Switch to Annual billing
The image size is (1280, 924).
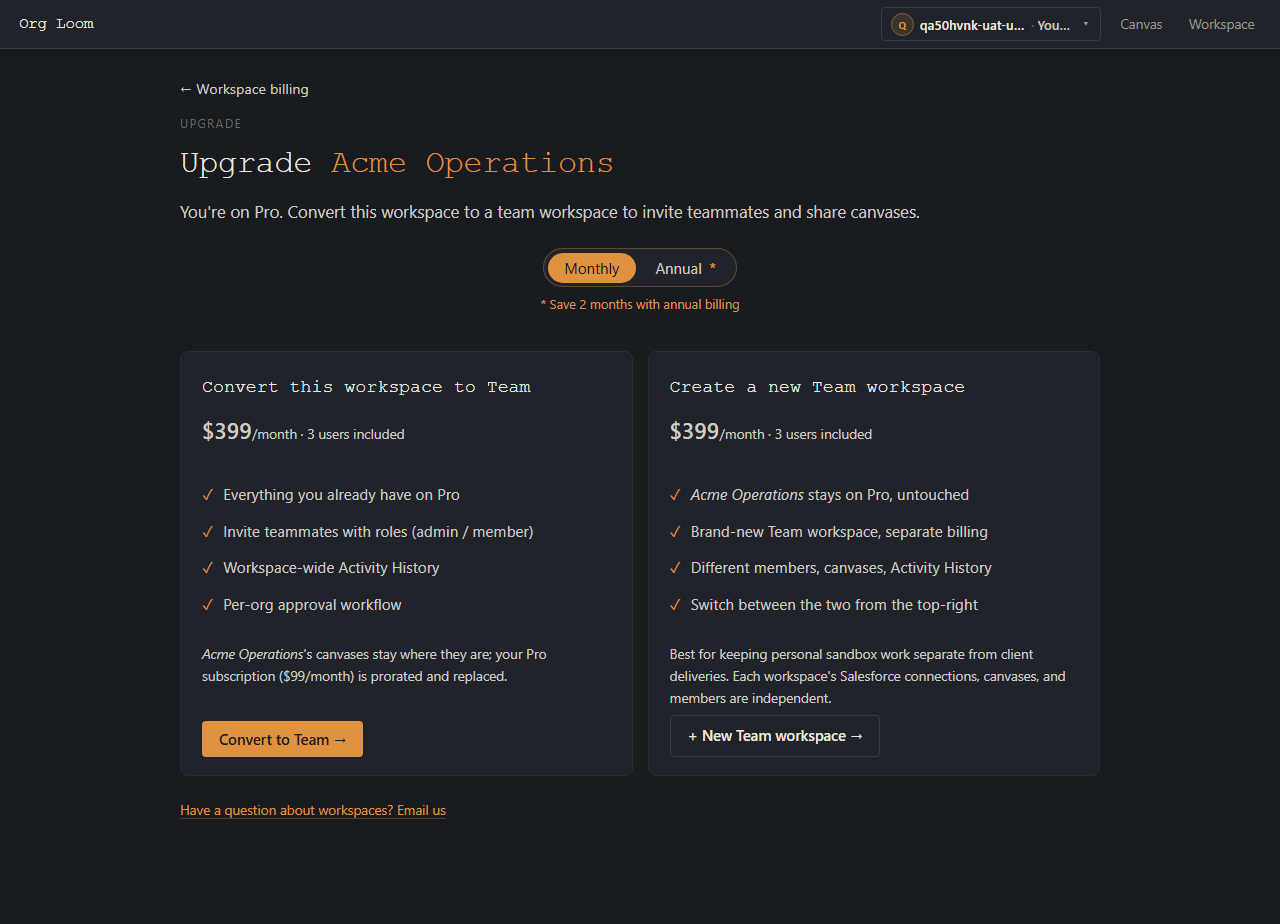click(685, 268)
